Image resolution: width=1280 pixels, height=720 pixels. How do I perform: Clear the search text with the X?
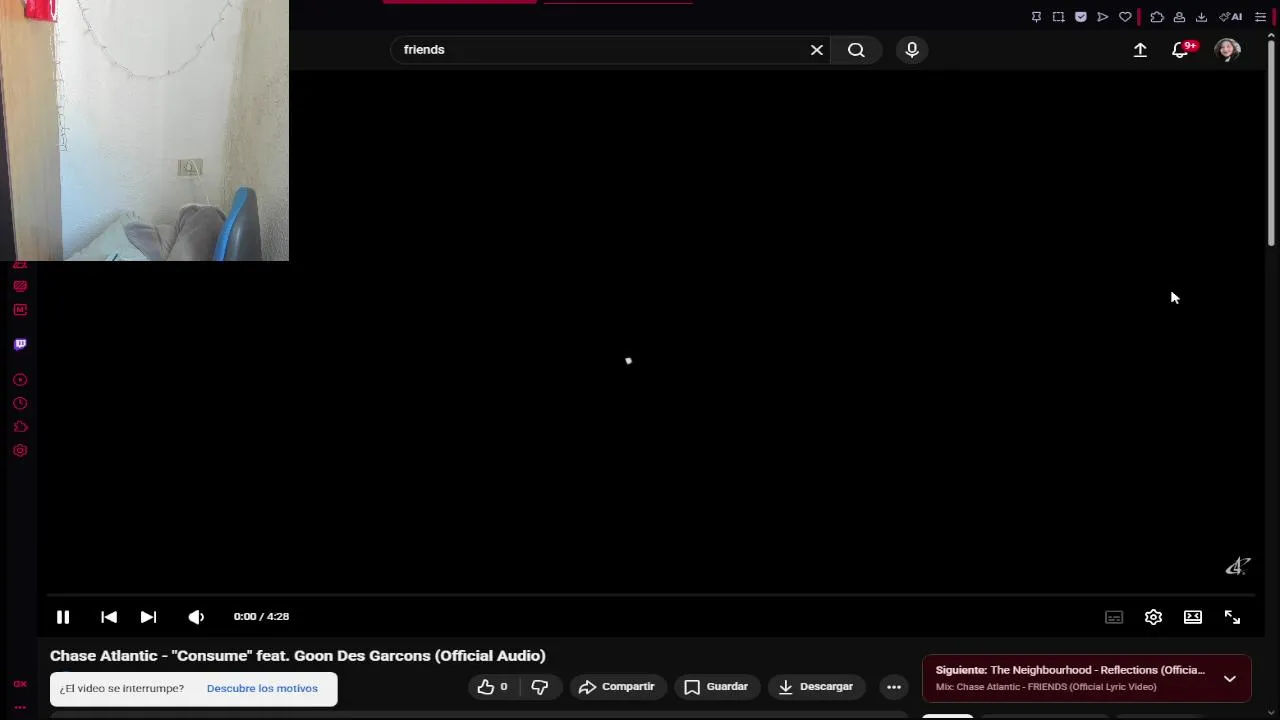(817, 50)
